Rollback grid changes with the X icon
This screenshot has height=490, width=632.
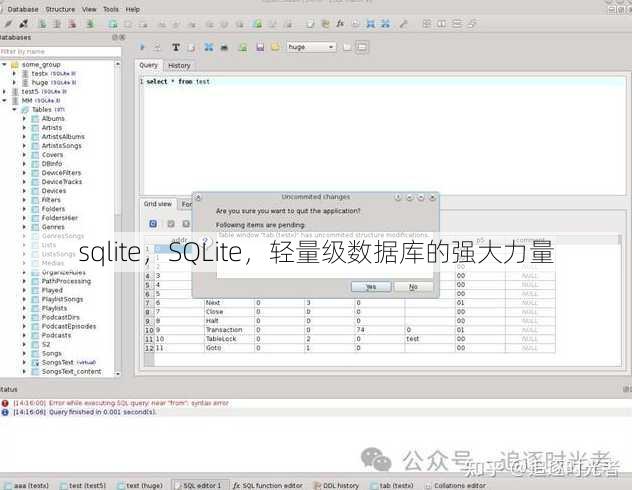point(186,224)
